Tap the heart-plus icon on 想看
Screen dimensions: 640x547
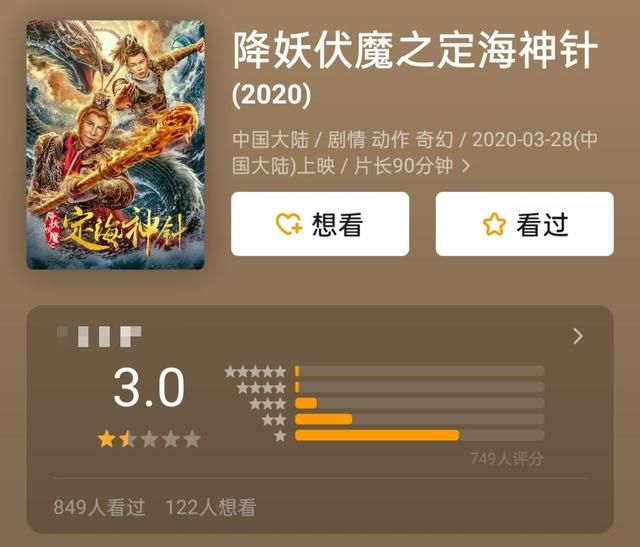tap(289, 224)
